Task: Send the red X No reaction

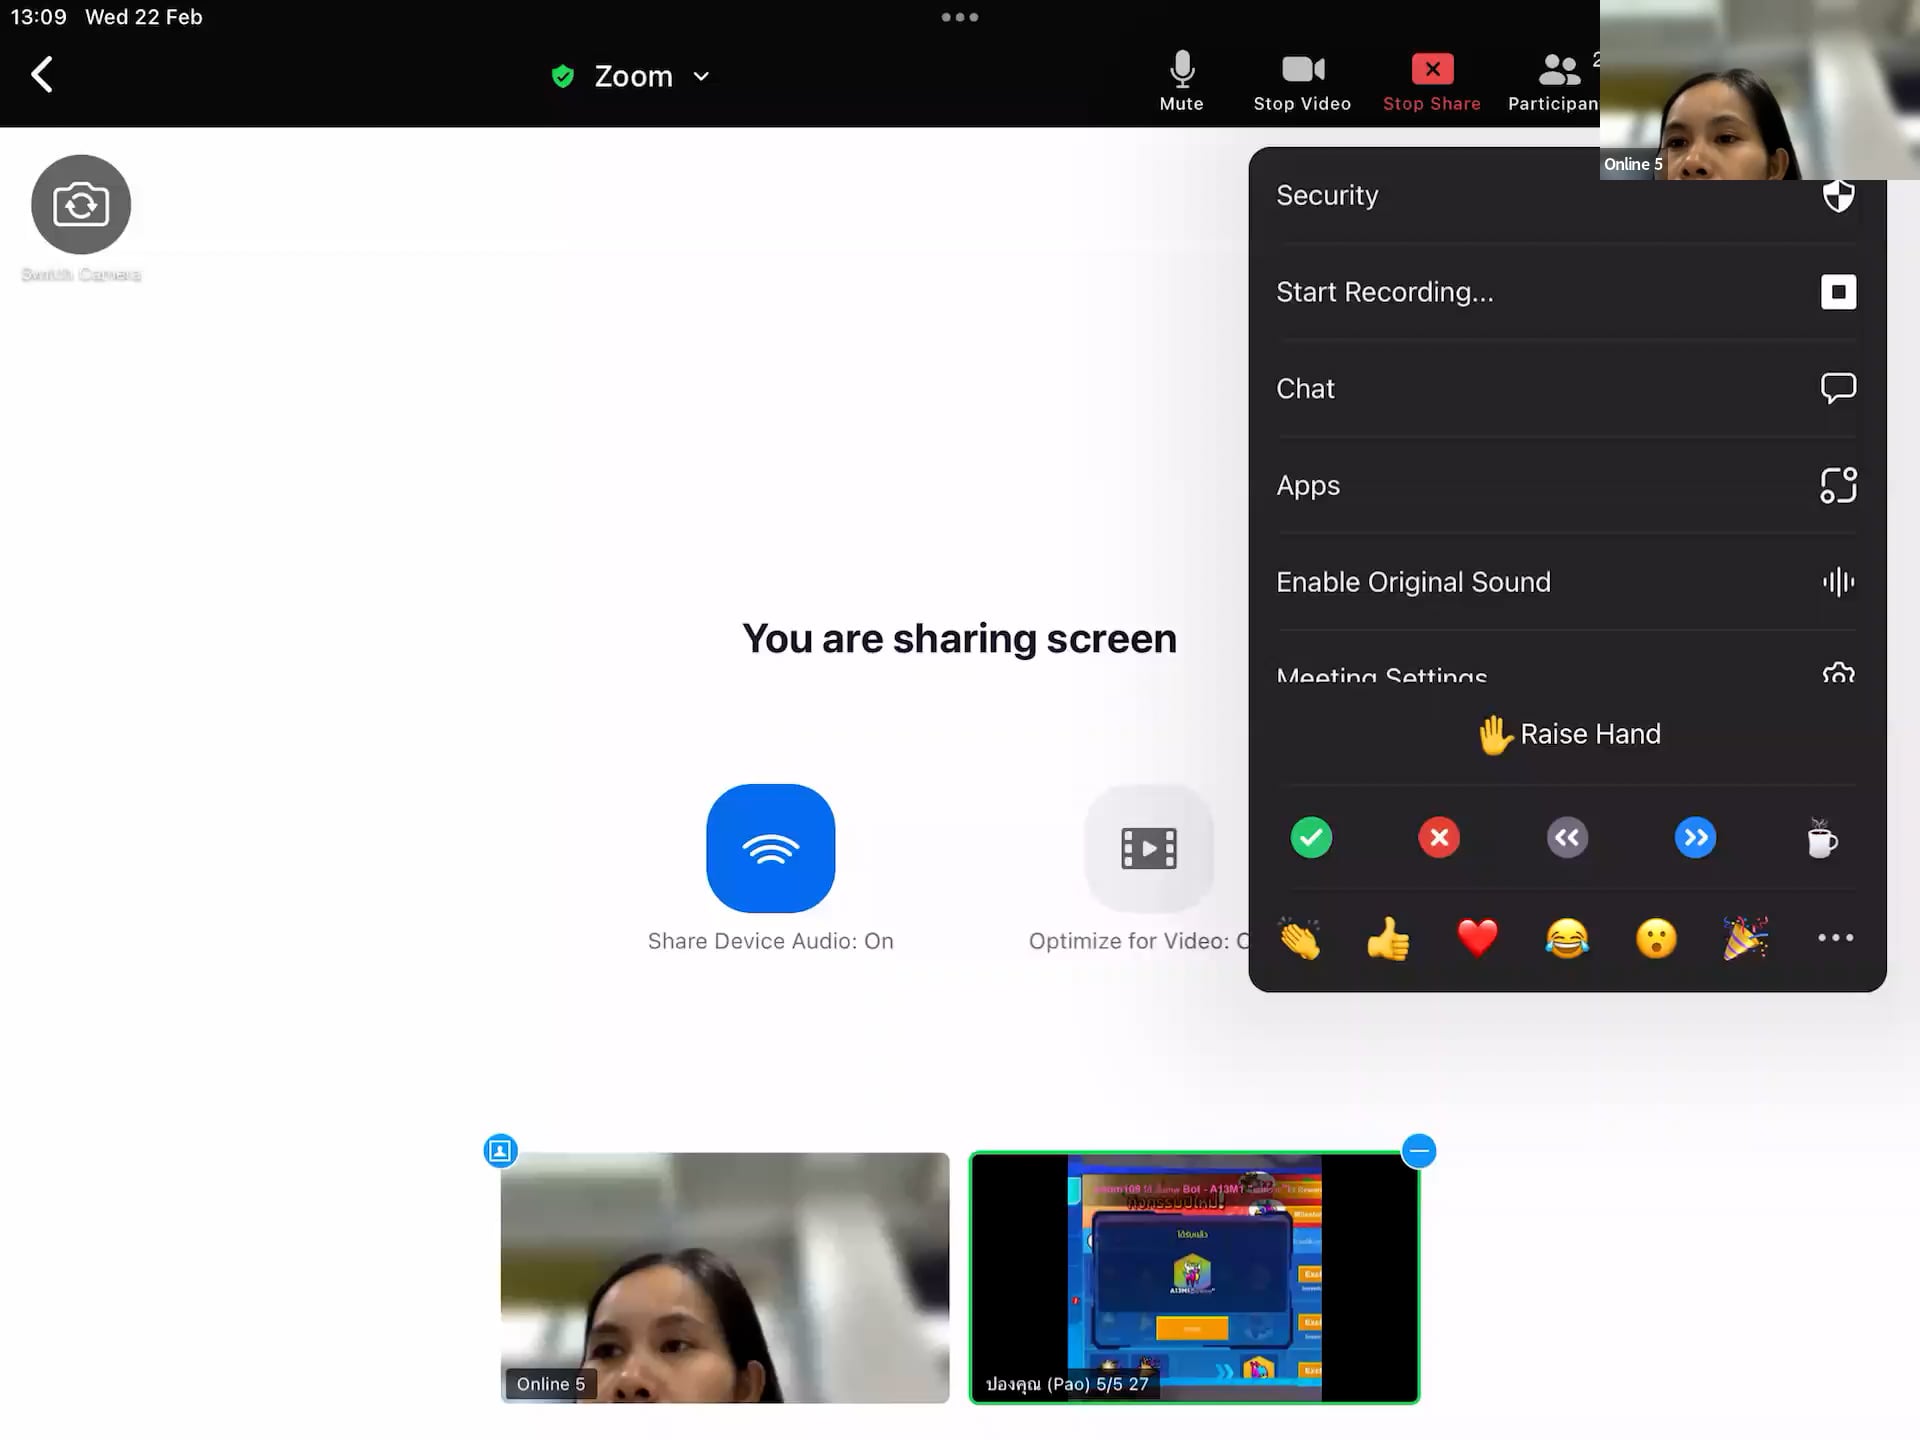Action: click(x=1439, y=838)
